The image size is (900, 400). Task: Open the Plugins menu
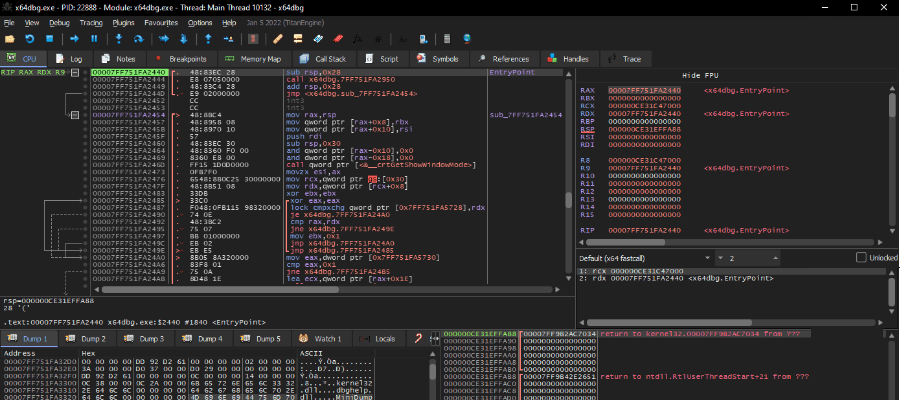click(123, 23)
